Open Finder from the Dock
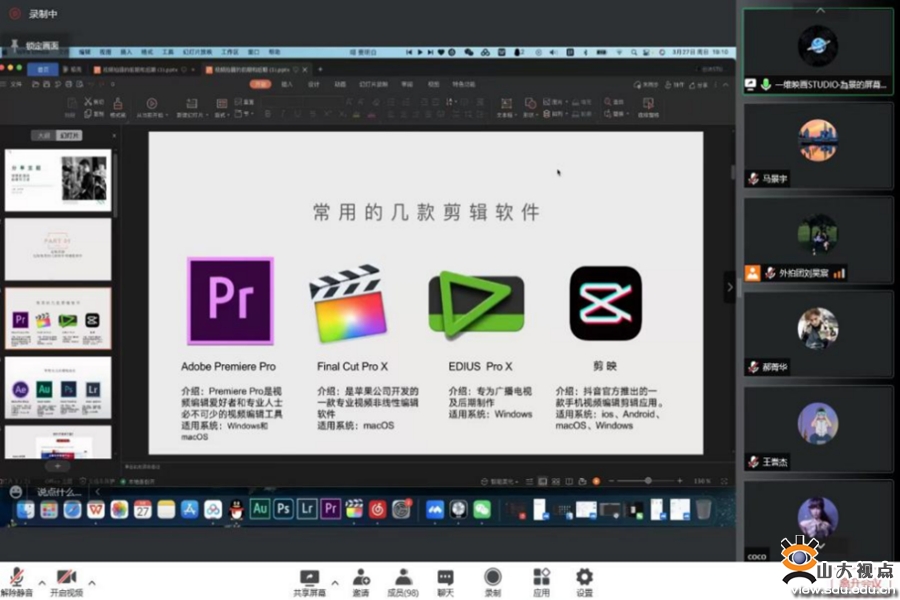Image resolution: width=900 pixels, height=600 pixels. (25, 509)
